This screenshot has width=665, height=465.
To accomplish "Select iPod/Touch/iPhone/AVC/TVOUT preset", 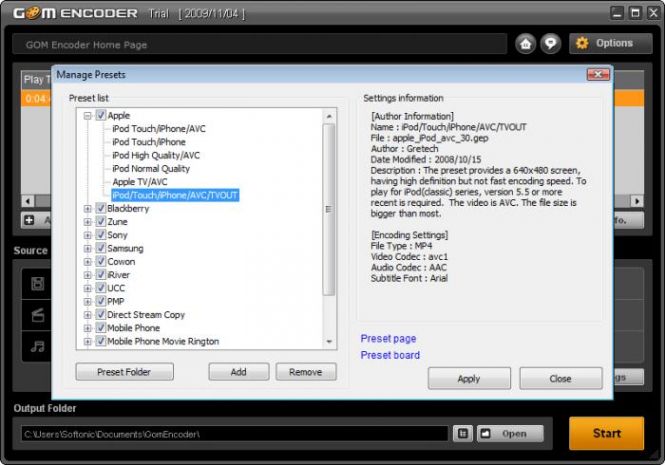I will (175, 195).
